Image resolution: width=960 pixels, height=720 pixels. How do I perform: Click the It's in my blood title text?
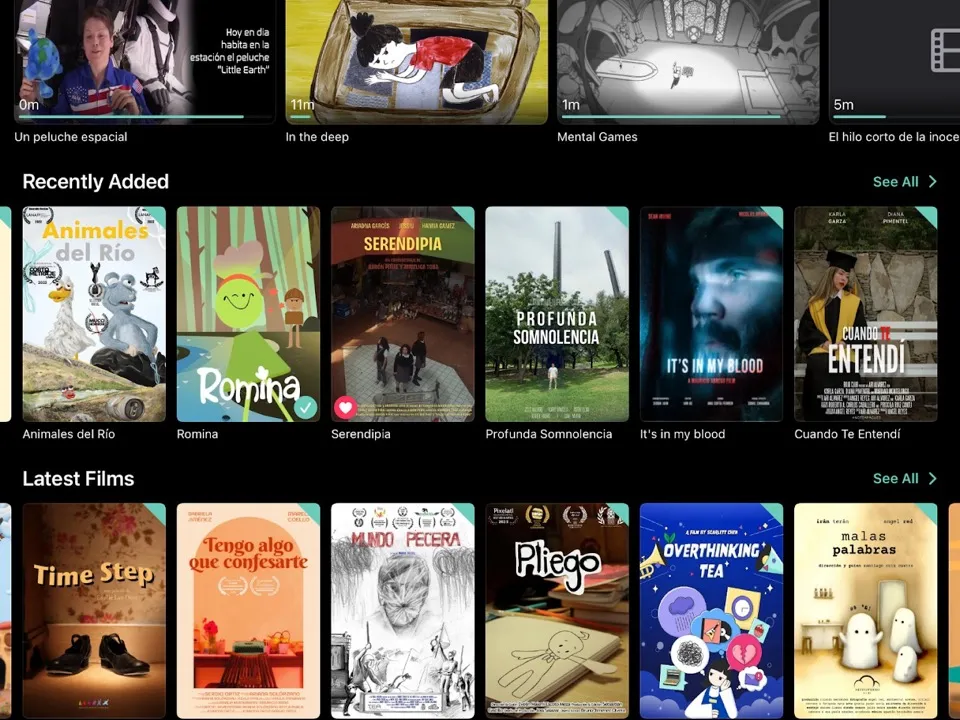(x=682, y=434)
